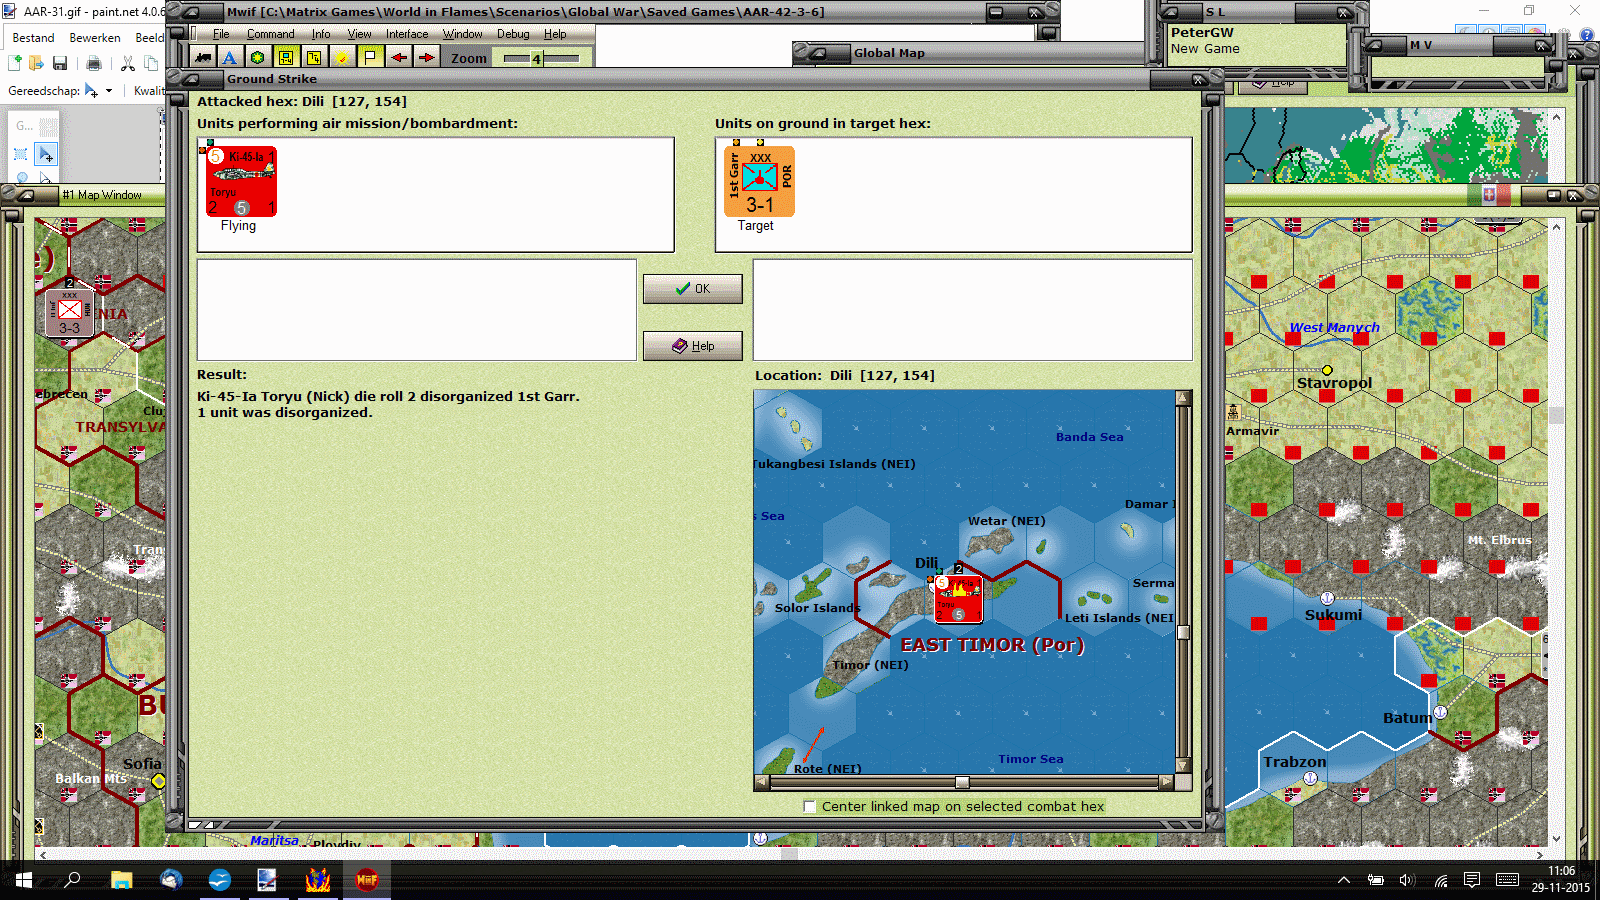Click the flag toolbar icon
The image size is (1600, 900).
click(370, 57)
